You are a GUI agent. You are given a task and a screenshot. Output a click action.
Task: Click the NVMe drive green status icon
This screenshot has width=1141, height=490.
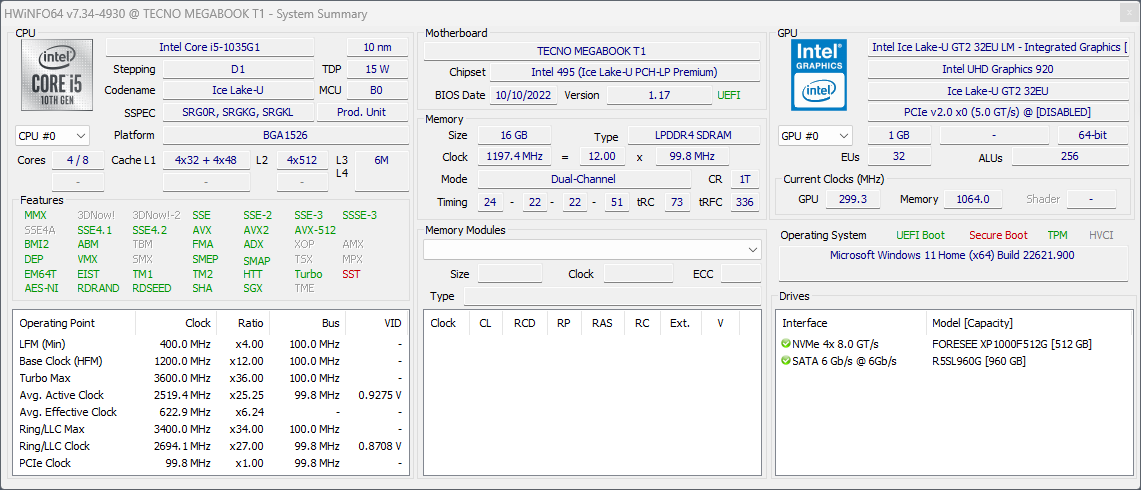point(786,344)
